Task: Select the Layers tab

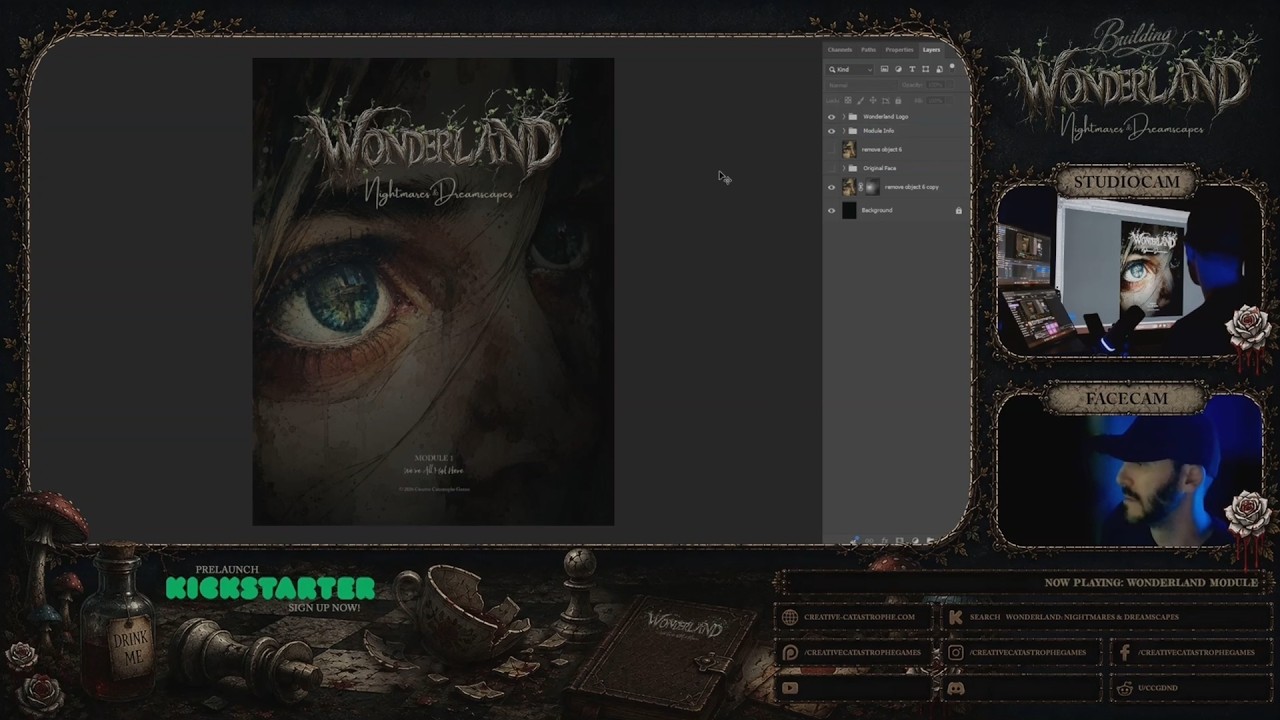Action: (x=931, y=50)
